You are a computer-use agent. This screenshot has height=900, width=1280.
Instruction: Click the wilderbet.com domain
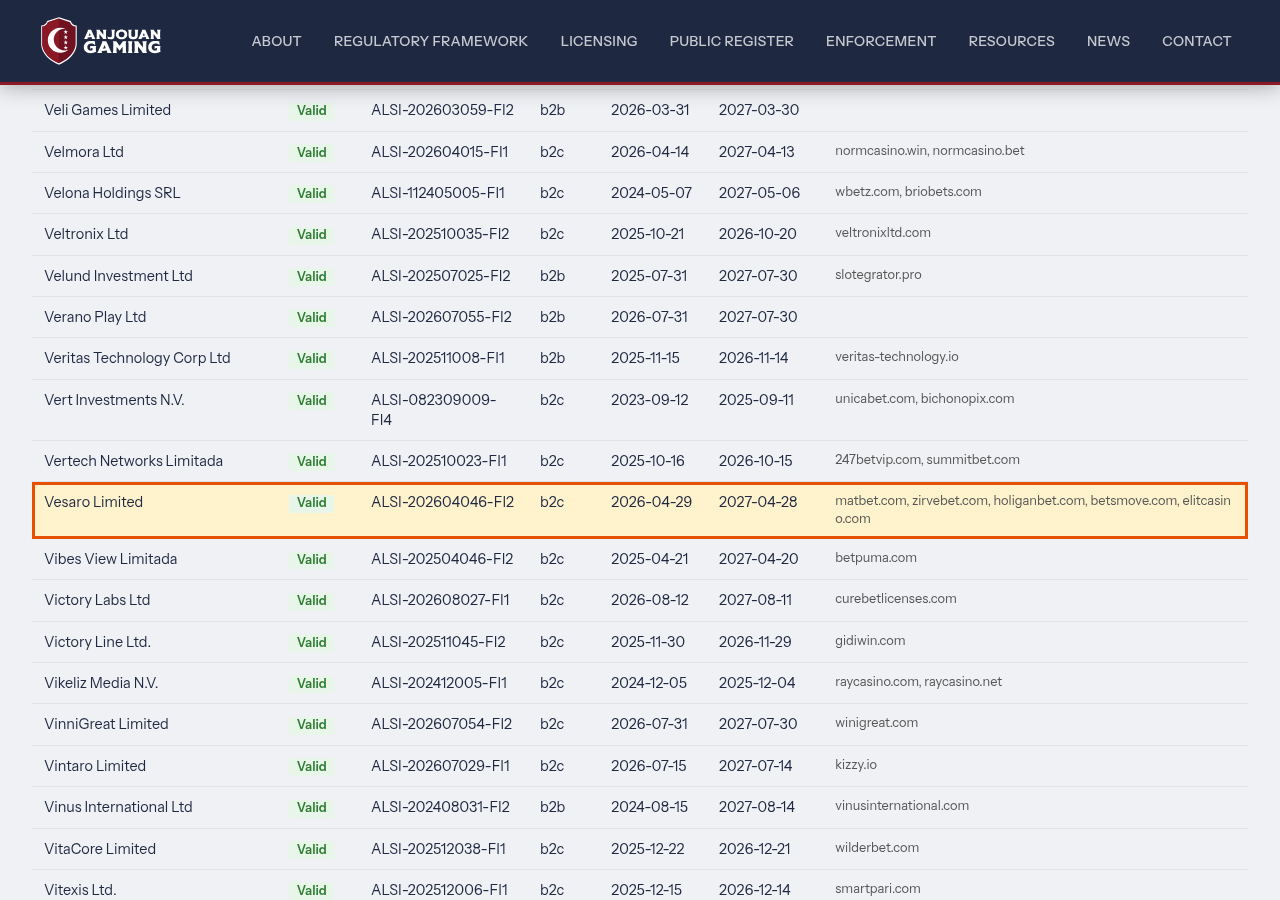point(877,848)
